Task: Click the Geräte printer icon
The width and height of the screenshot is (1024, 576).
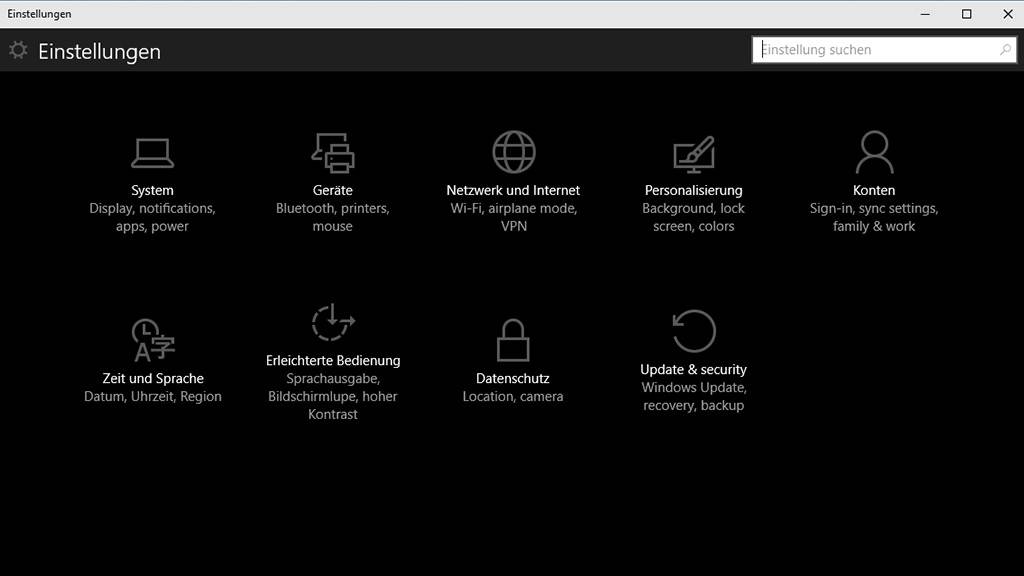Action: coord(333,152)
